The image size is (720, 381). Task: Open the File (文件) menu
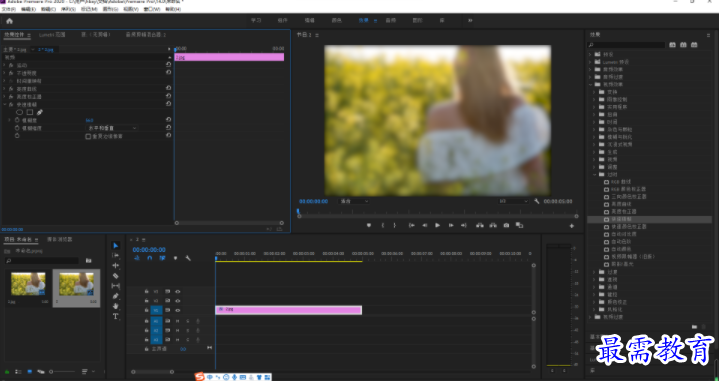click(x=9, y=9)
